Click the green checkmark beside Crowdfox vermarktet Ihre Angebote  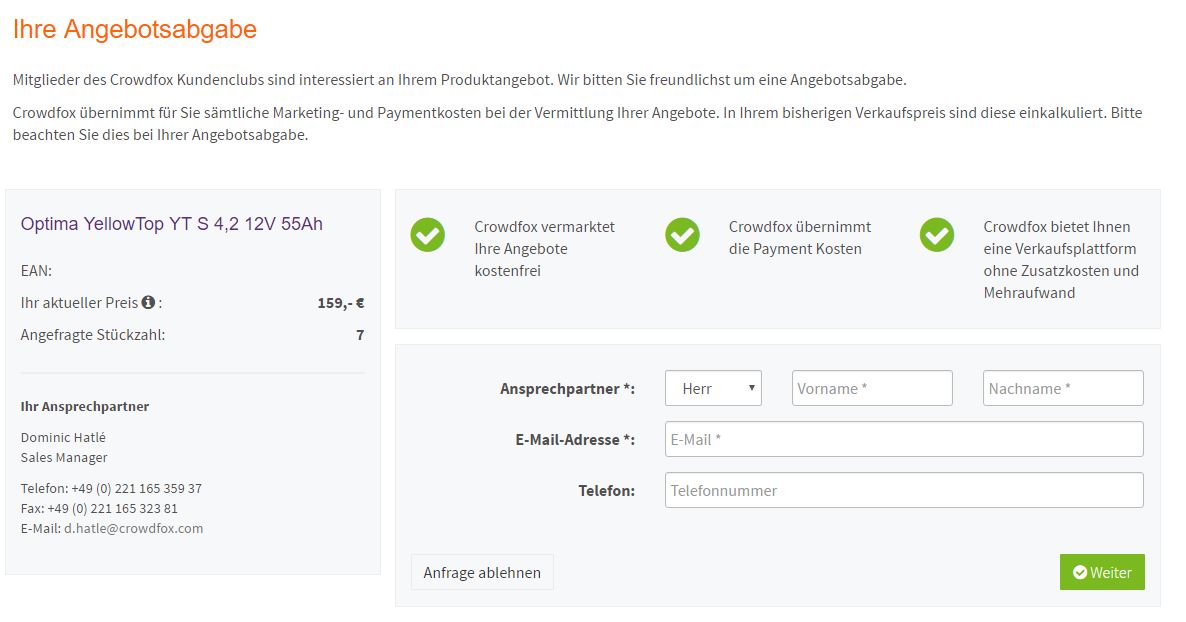coord(428,235)
